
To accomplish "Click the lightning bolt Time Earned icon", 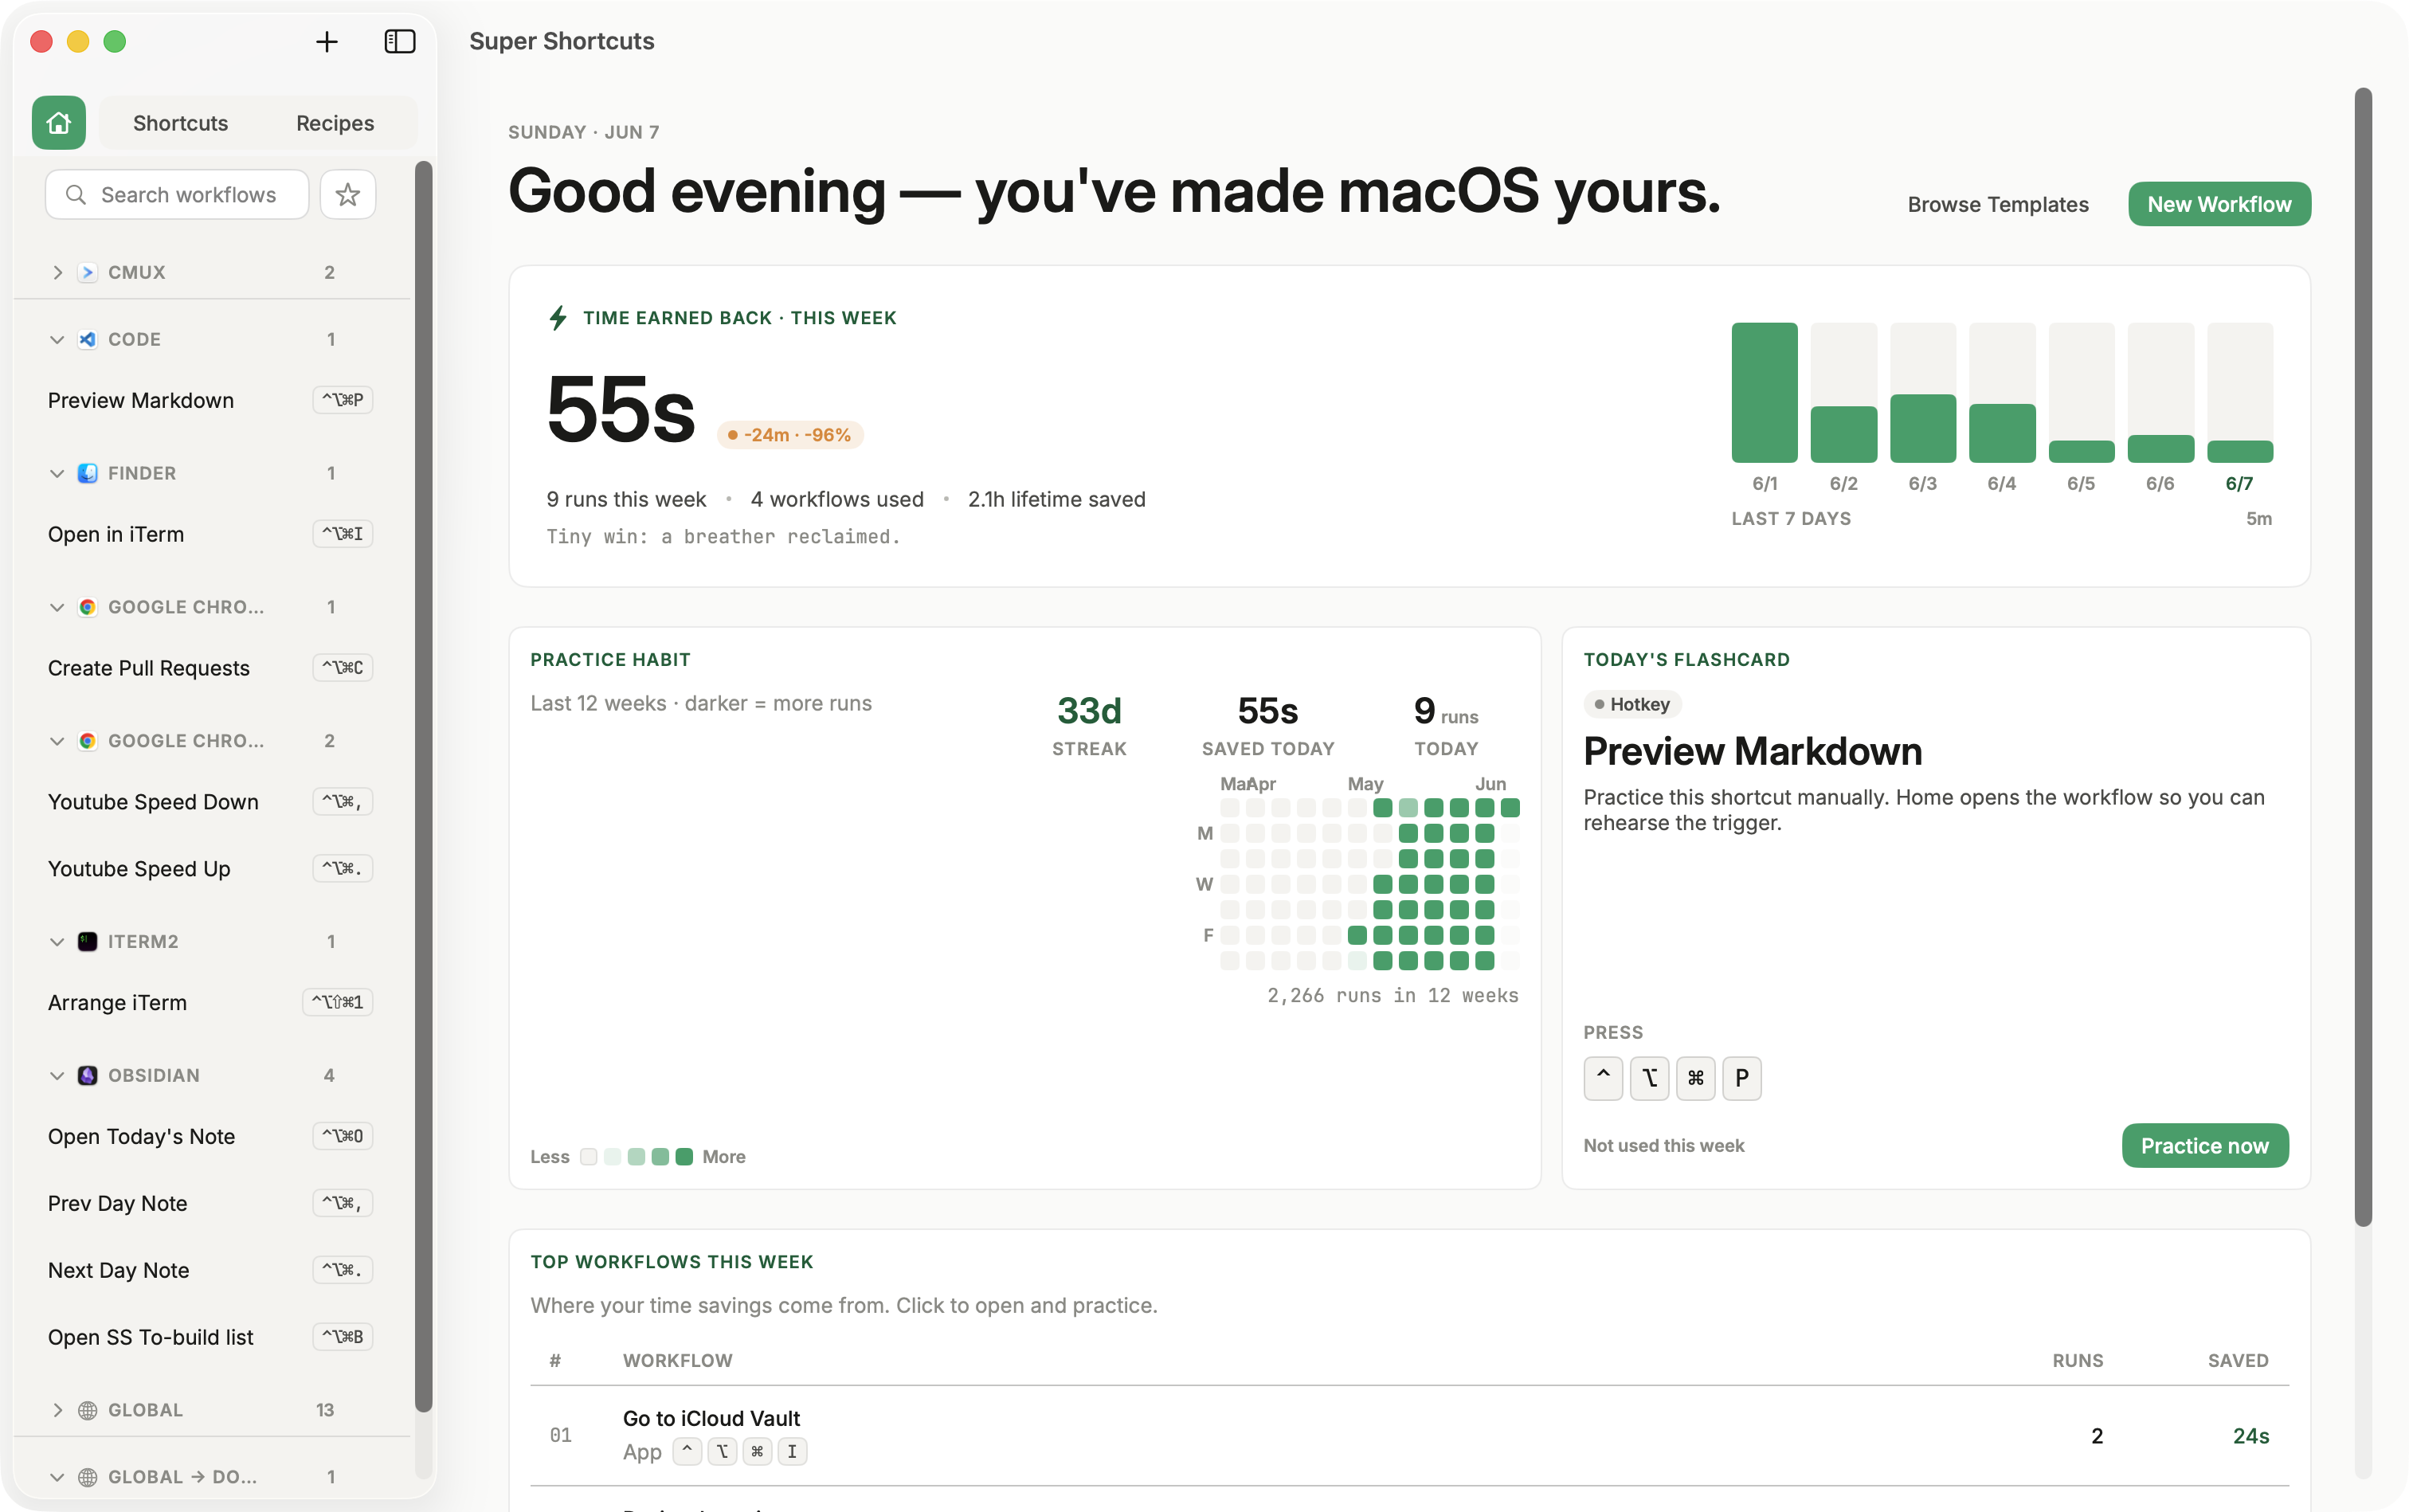I will coord(558,318).
